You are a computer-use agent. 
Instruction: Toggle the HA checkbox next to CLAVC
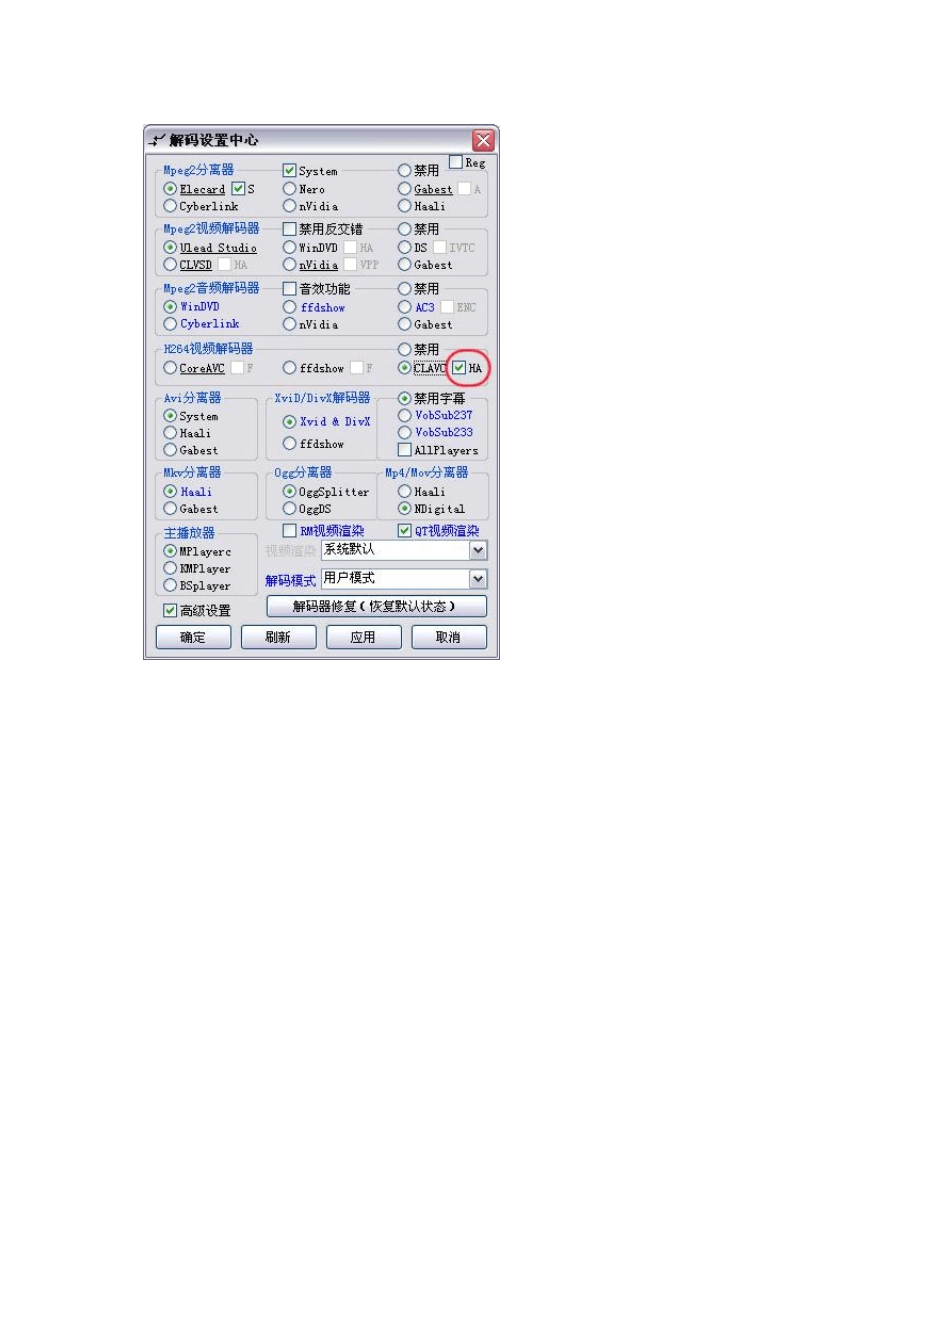pos(459,368)
